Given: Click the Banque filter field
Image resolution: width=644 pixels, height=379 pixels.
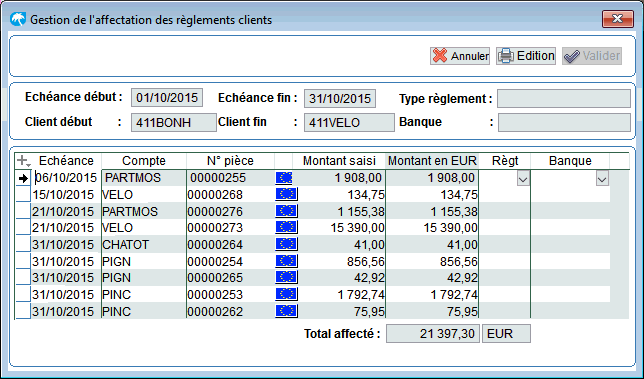Looking at the screenshot, I should 564,122.
